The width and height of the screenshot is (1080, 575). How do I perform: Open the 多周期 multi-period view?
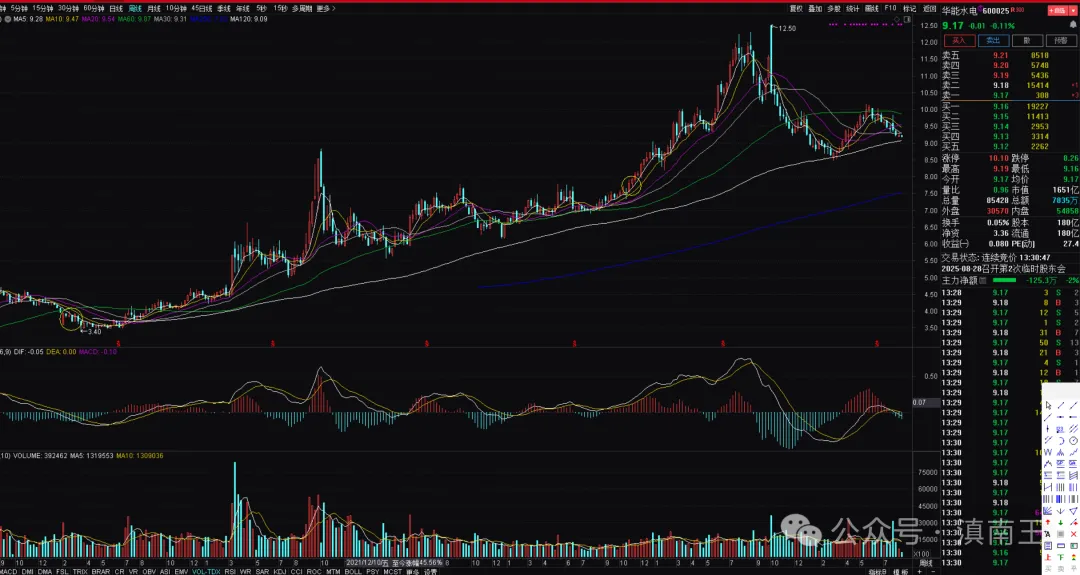click(302, 8)
